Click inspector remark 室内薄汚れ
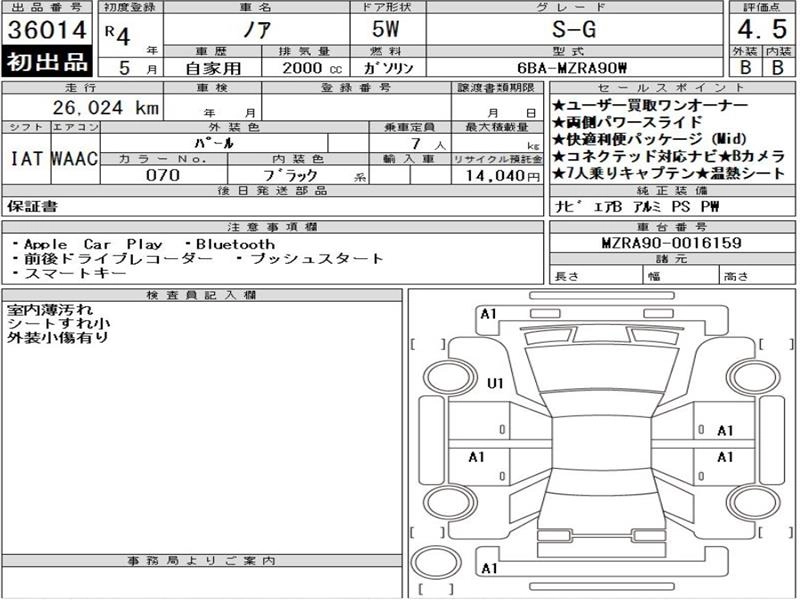Viewport: 800px width, 600px height. point(49,309)
